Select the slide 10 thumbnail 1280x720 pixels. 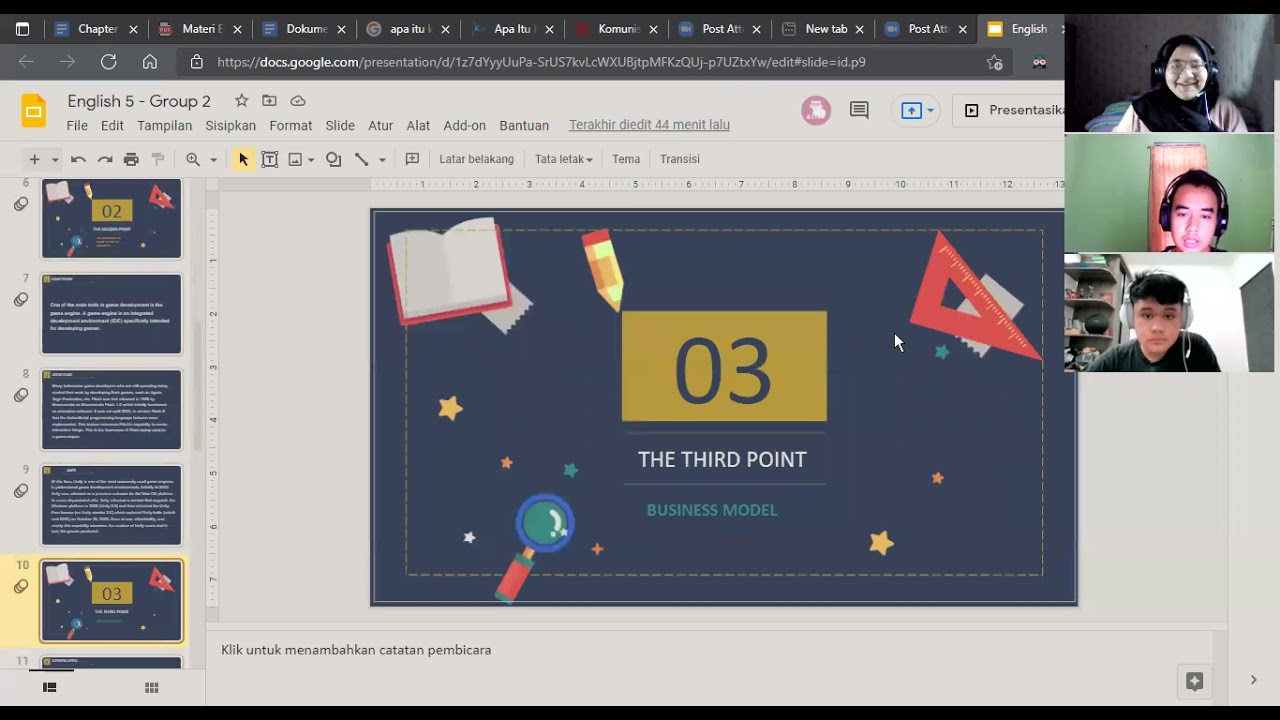tap(111, 601)
